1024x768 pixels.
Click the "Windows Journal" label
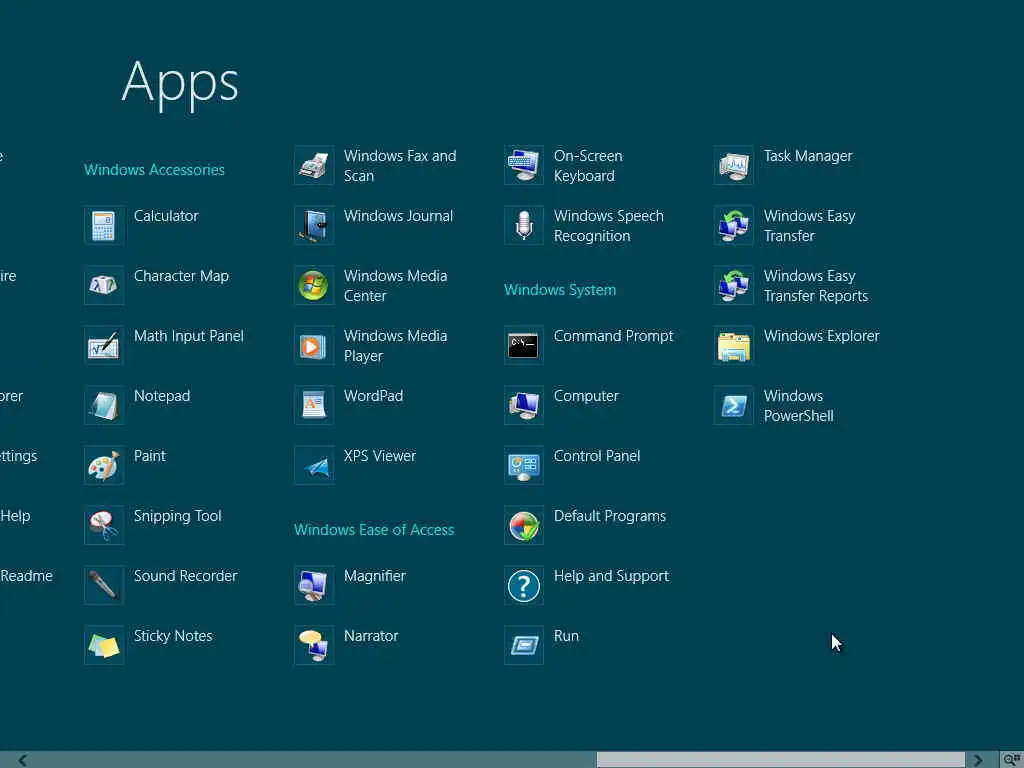click(398, 216)
